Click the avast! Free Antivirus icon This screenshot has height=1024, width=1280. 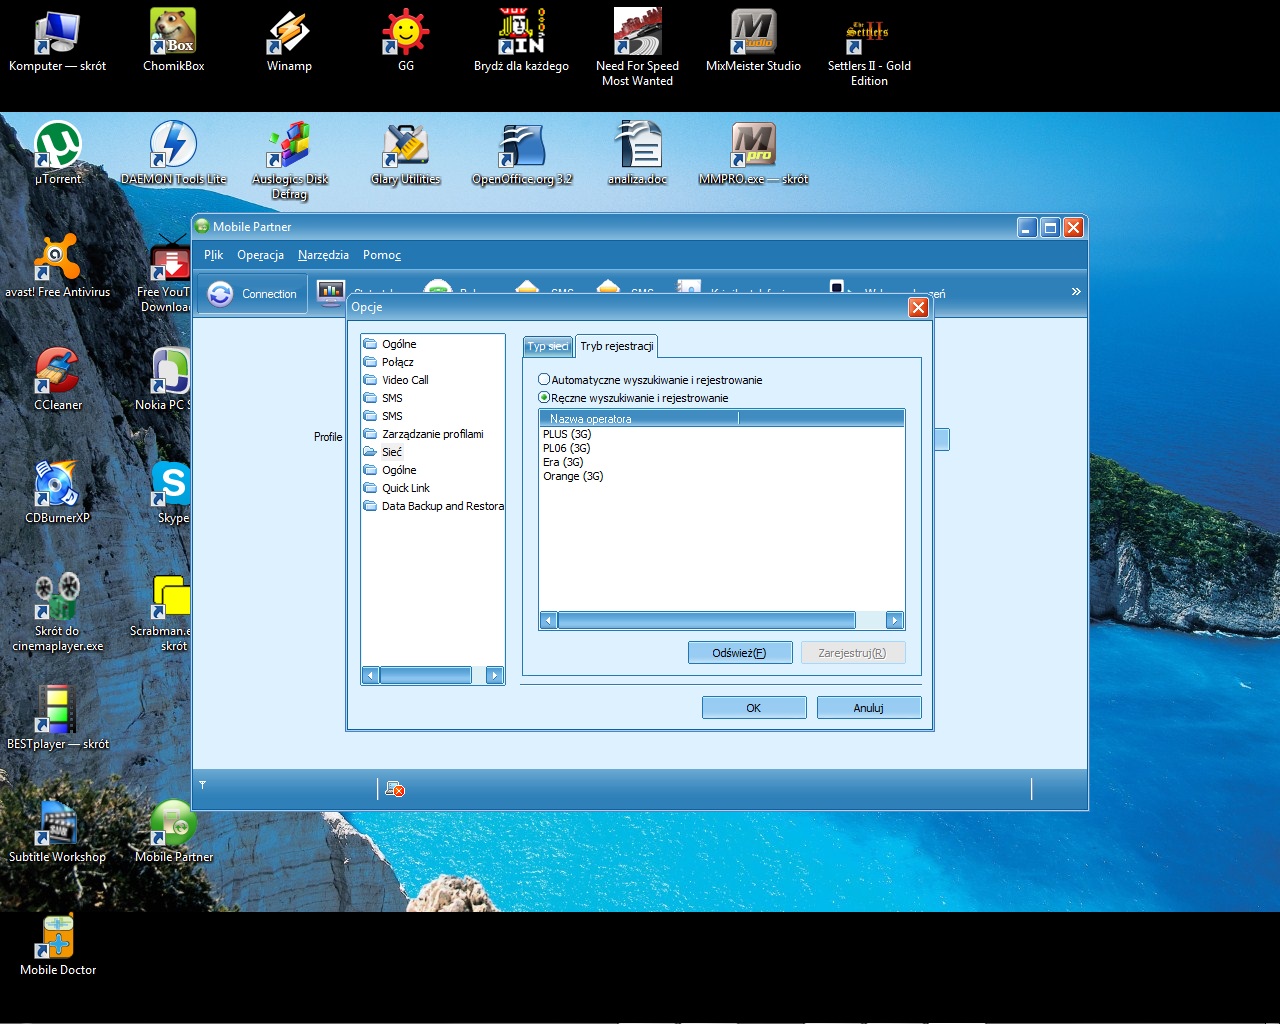pos(57,260)
